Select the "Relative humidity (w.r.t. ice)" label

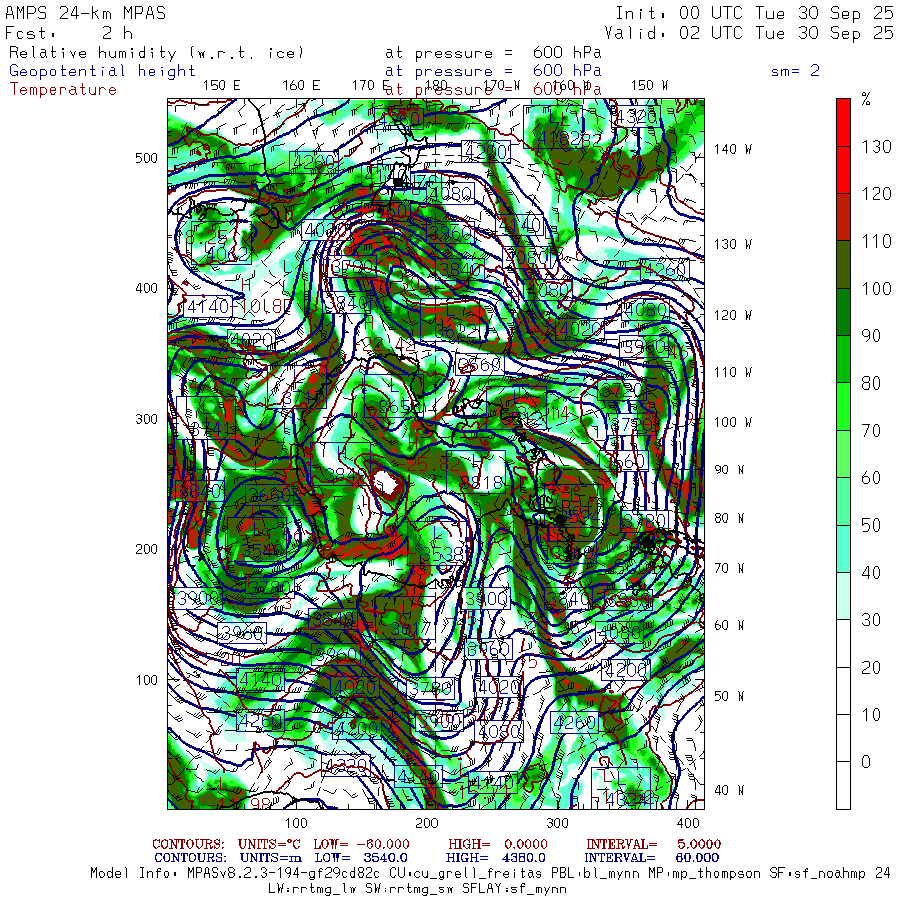click(x=156, y=53)
